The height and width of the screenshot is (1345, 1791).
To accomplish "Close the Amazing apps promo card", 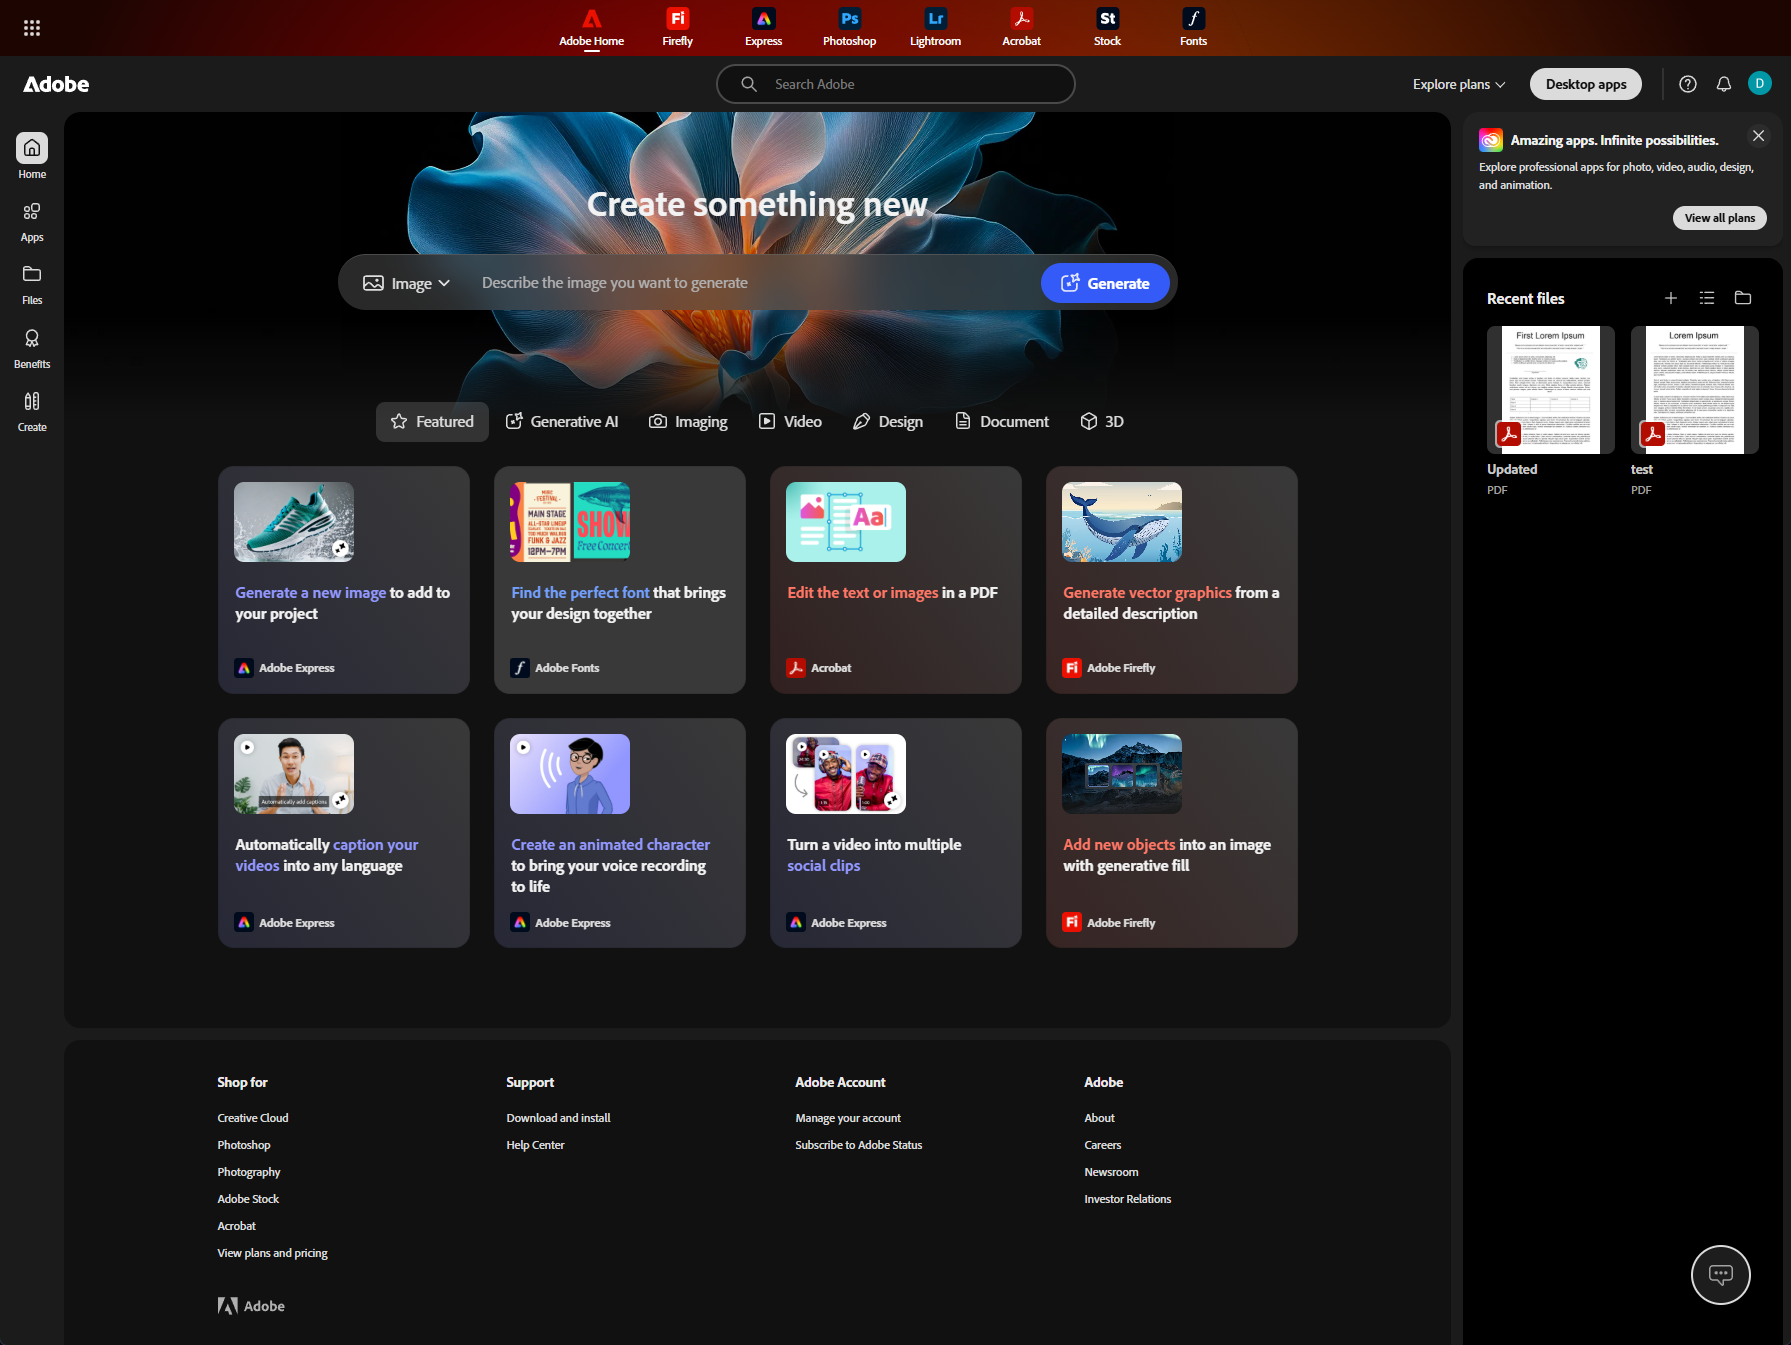I will point(1759,136).
